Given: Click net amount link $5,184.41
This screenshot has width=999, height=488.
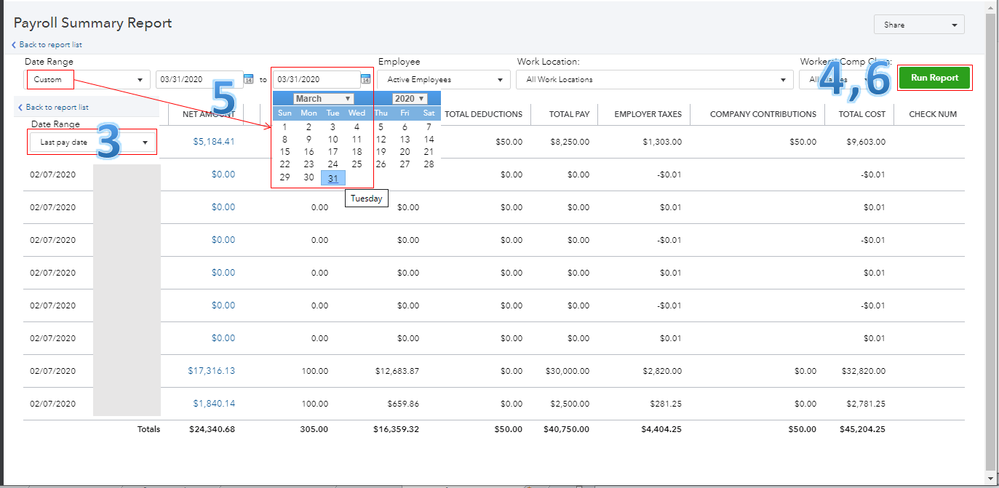Looking at the screenshot, I should pos(213,141).
